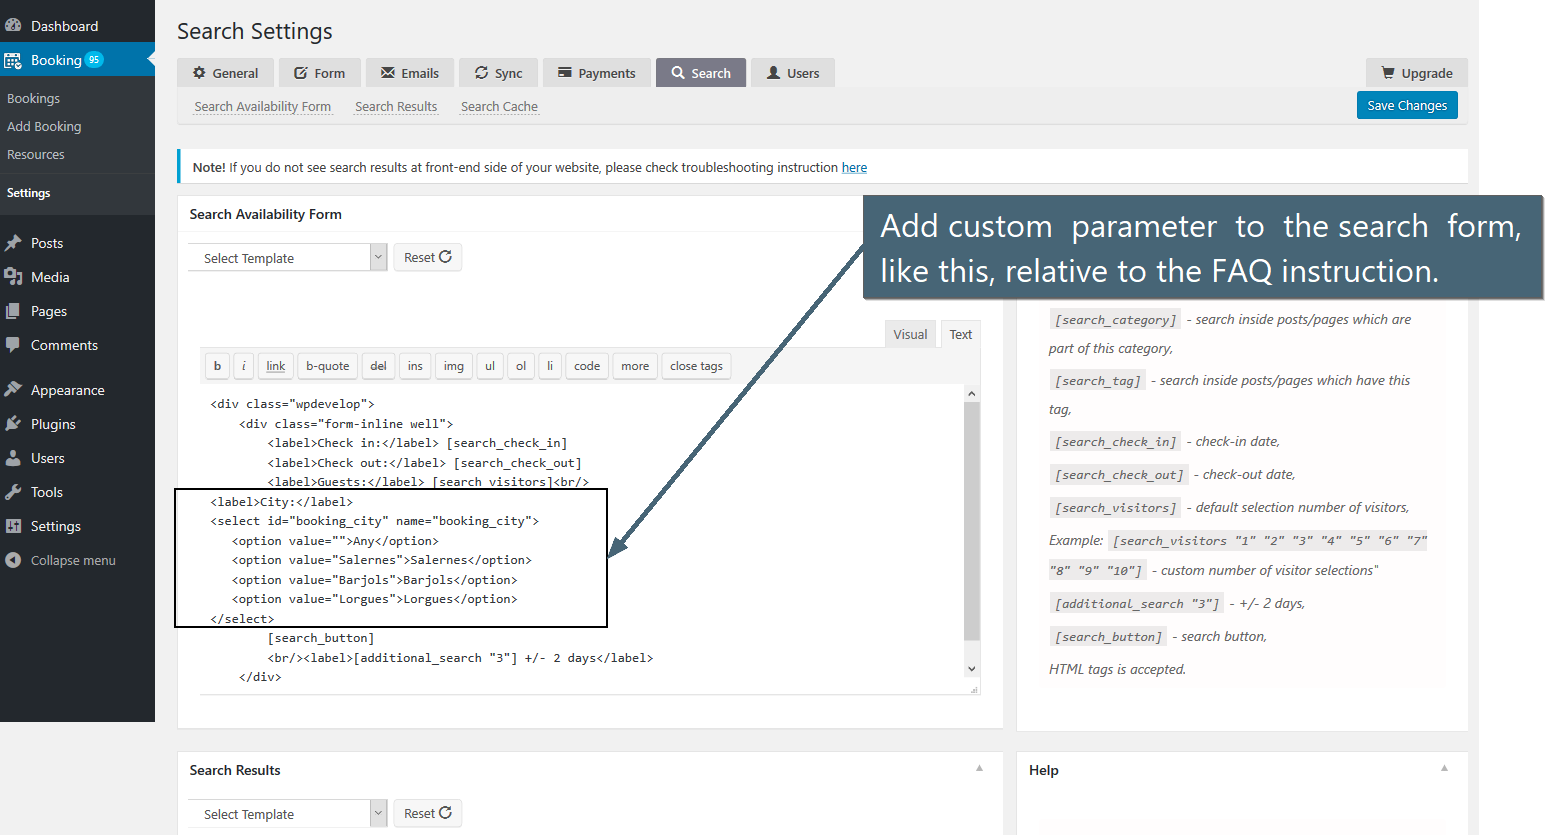
Task: Open the Resources submenu item
Action: [x=36, y=154]
